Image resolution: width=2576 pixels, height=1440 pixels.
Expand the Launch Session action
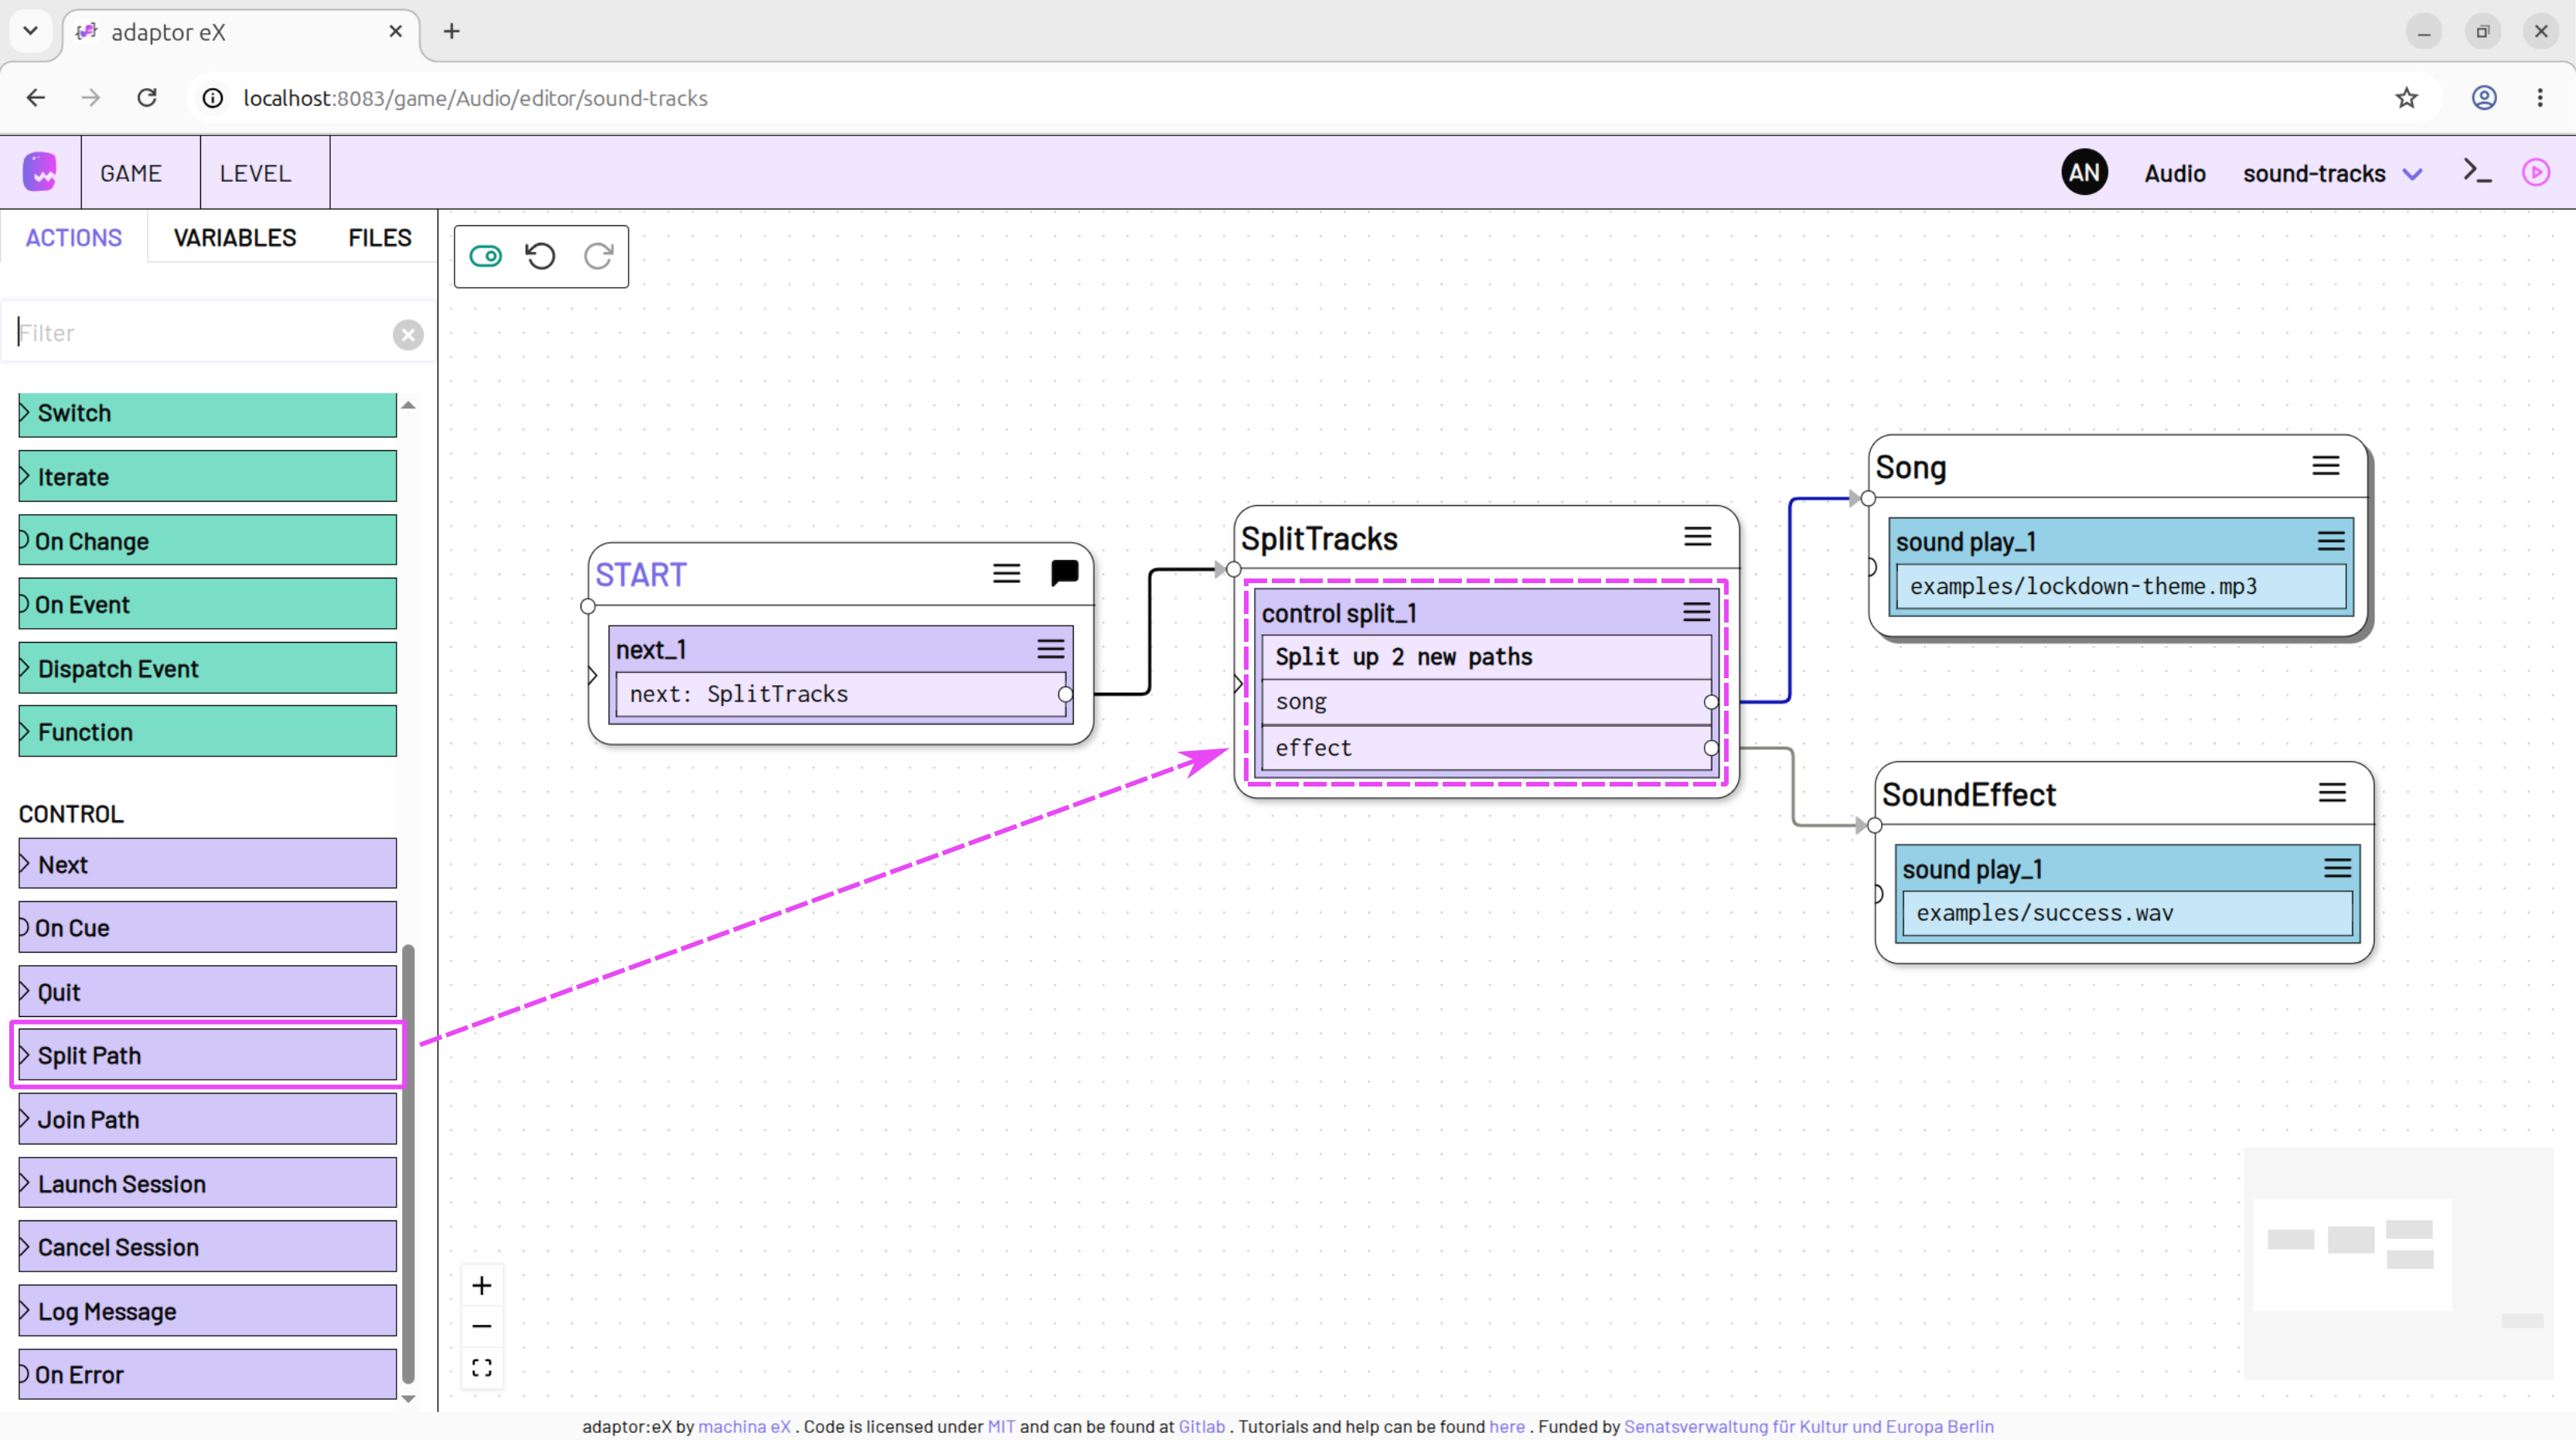[x=207, y=1183]
